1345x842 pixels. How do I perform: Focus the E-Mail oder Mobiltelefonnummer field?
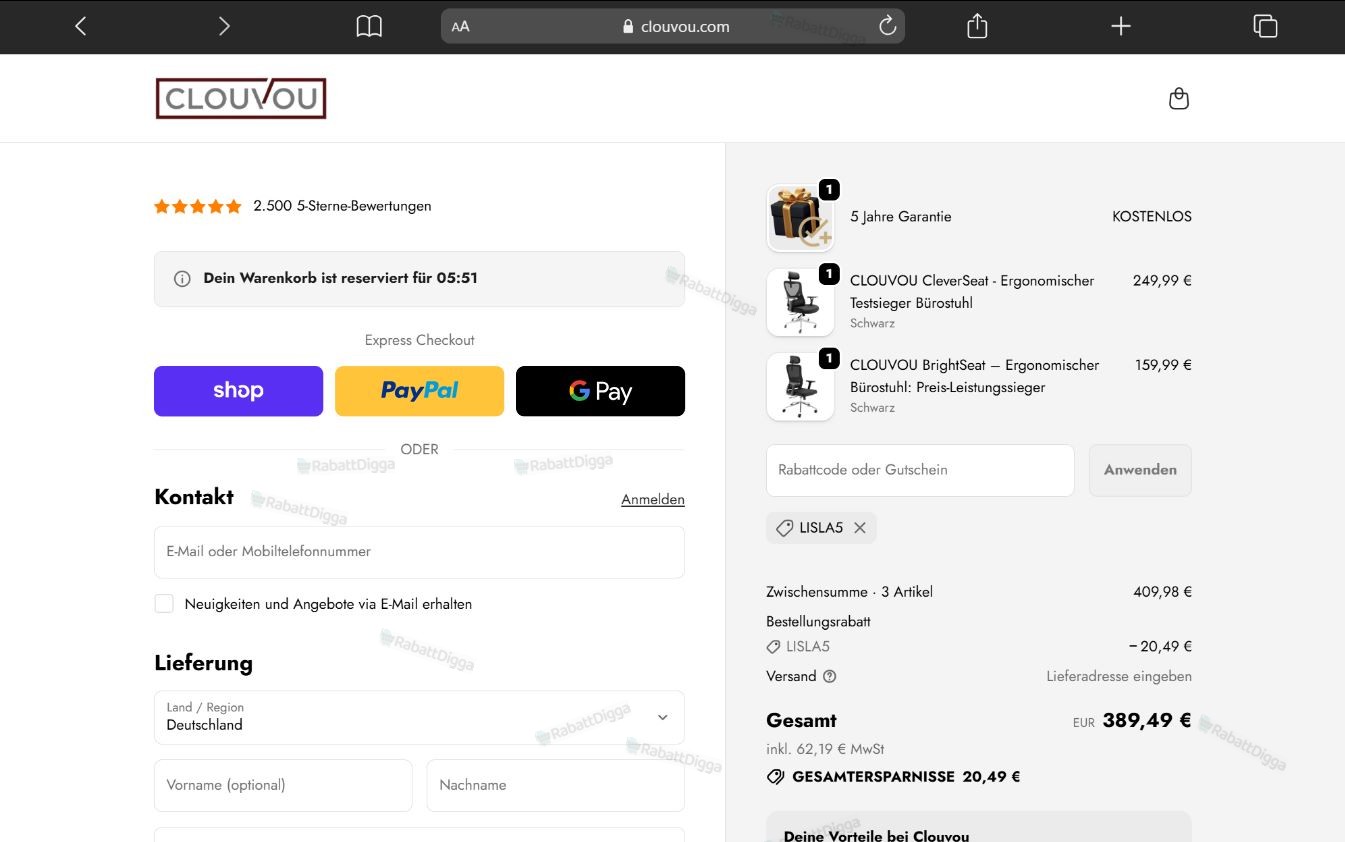tap(419, 552)
